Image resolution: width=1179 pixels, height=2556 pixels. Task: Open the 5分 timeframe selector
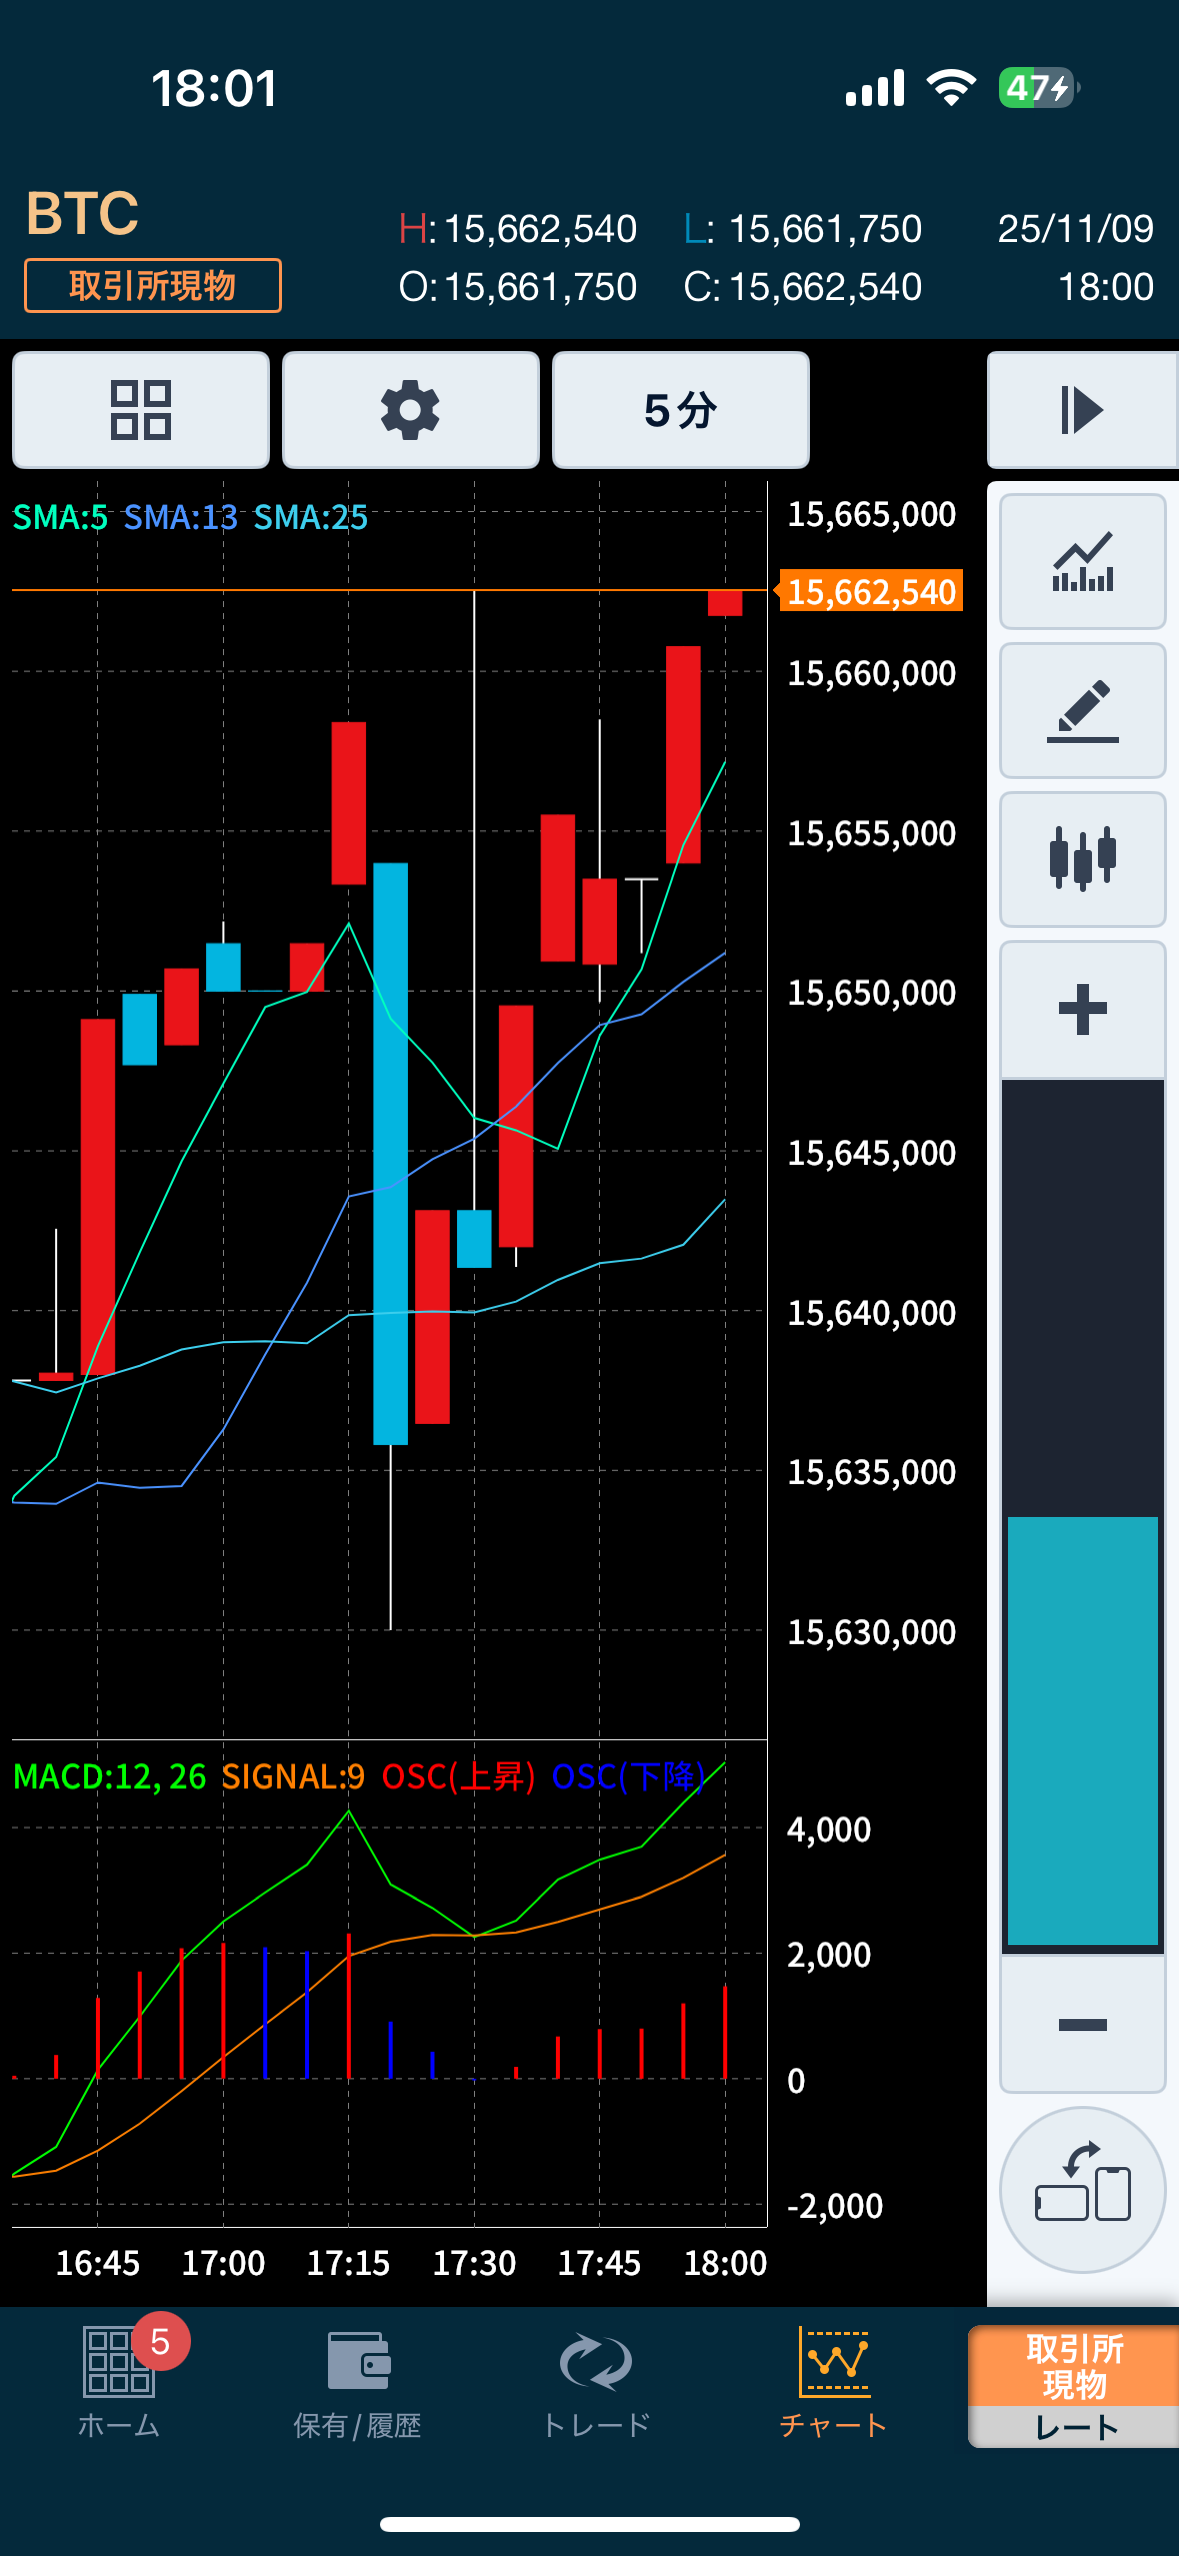pos(680,410)
